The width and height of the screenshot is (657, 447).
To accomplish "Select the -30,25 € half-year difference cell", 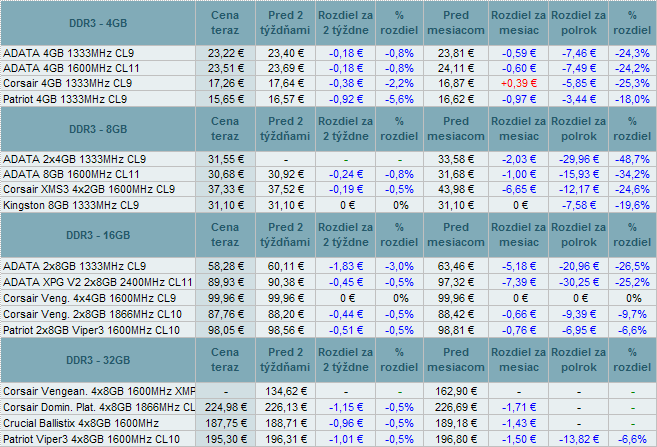I will click(579, 282).
